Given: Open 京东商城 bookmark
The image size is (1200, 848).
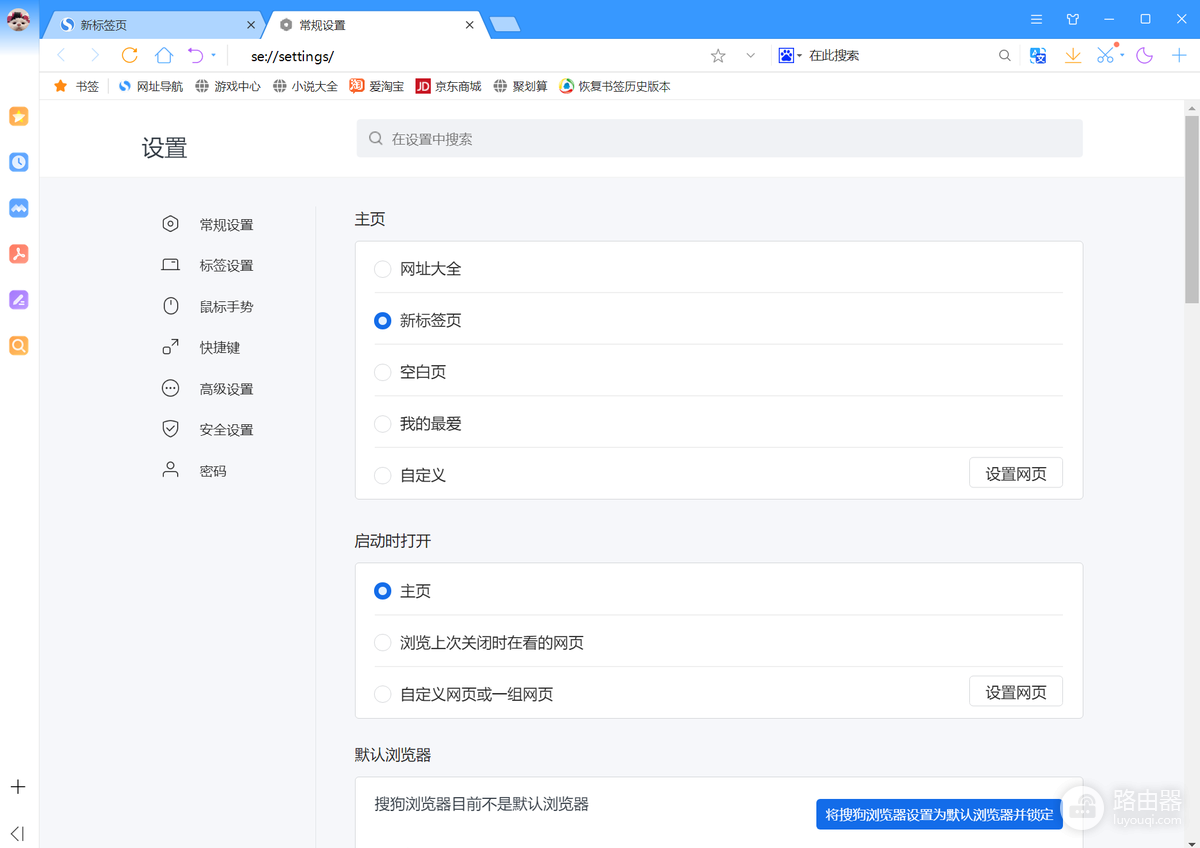Looking at the screenshot, I should [449, 87].
